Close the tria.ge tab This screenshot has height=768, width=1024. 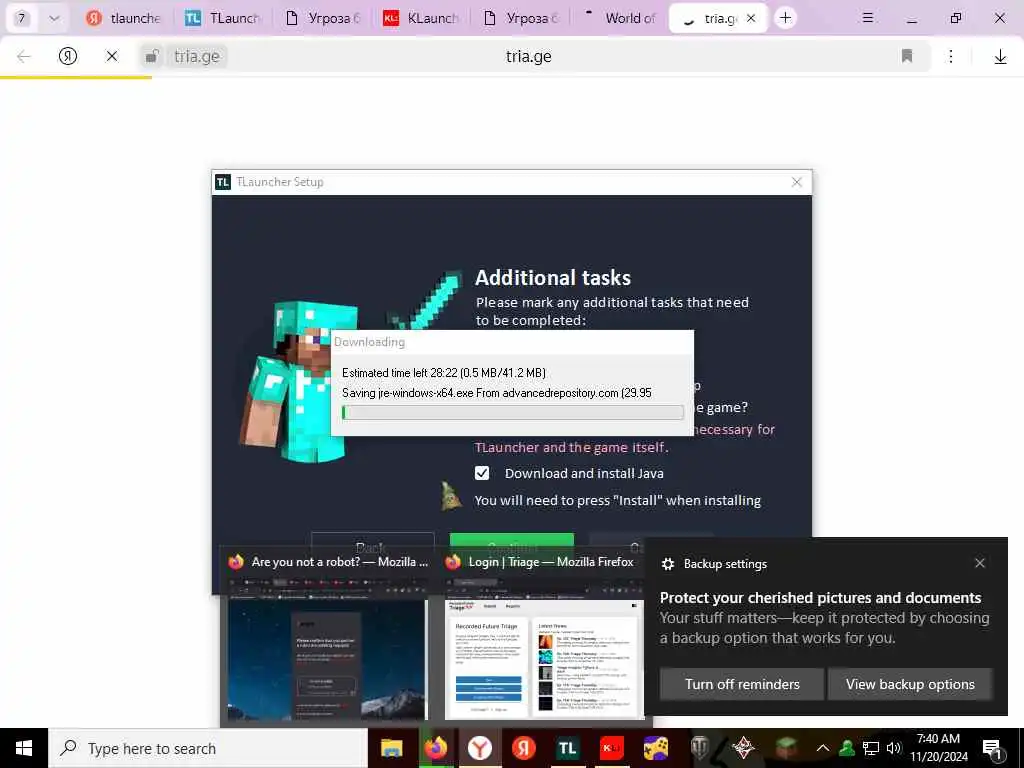751,18
